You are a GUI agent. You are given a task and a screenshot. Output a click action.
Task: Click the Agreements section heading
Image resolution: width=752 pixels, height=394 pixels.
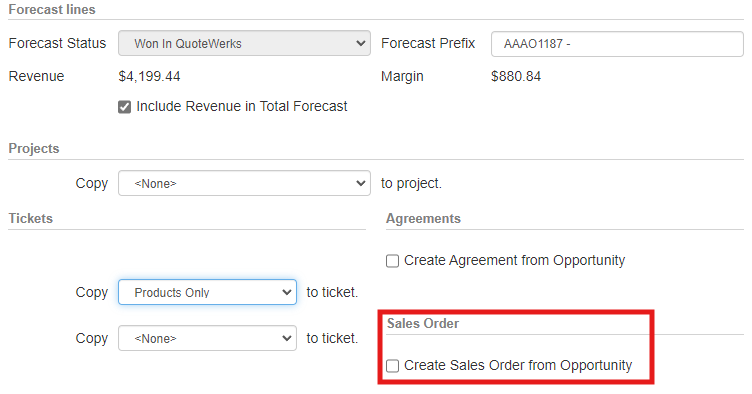tap(423, 219)
